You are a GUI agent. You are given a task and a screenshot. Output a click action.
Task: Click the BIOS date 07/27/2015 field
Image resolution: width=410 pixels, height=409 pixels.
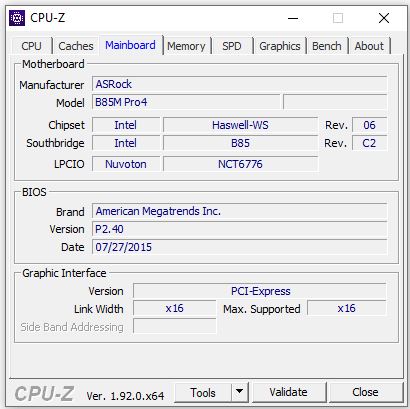tap(239, 247)
